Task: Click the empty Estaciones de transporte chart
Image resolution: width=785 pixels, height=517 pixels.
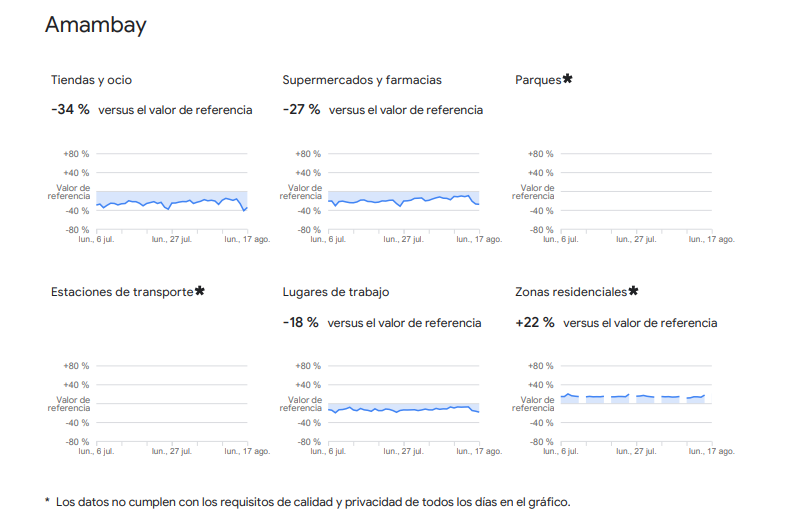Action: coord(172,404)
